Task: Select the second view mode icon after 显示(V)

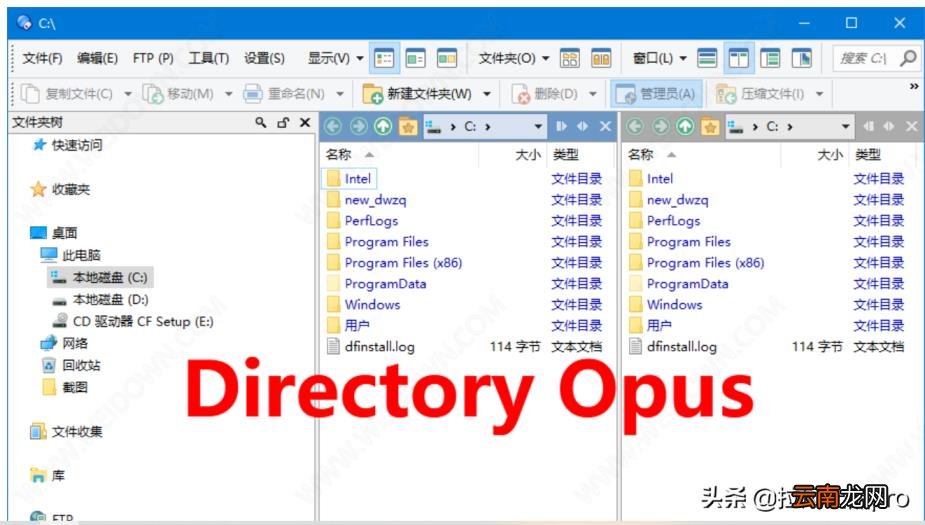Action: 415,58
